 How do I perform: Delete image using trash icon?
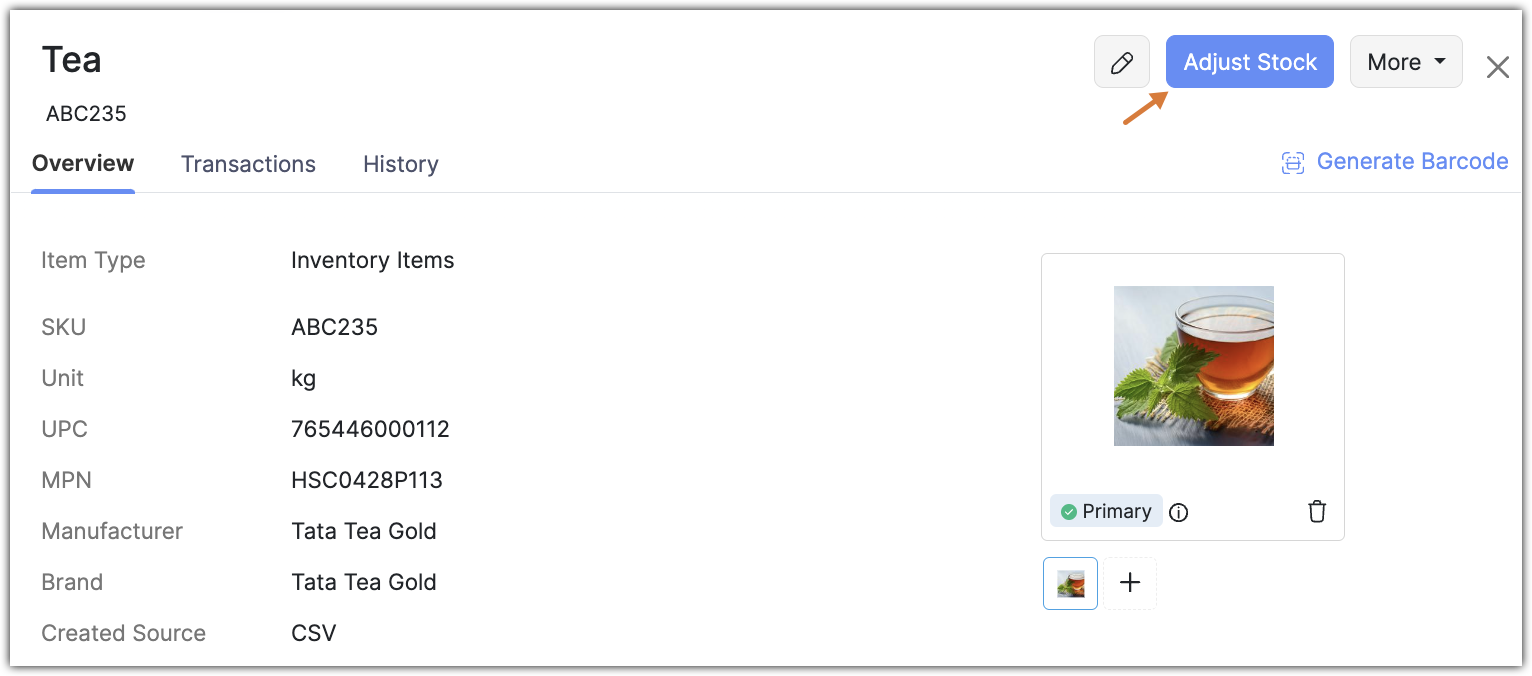1317,511
